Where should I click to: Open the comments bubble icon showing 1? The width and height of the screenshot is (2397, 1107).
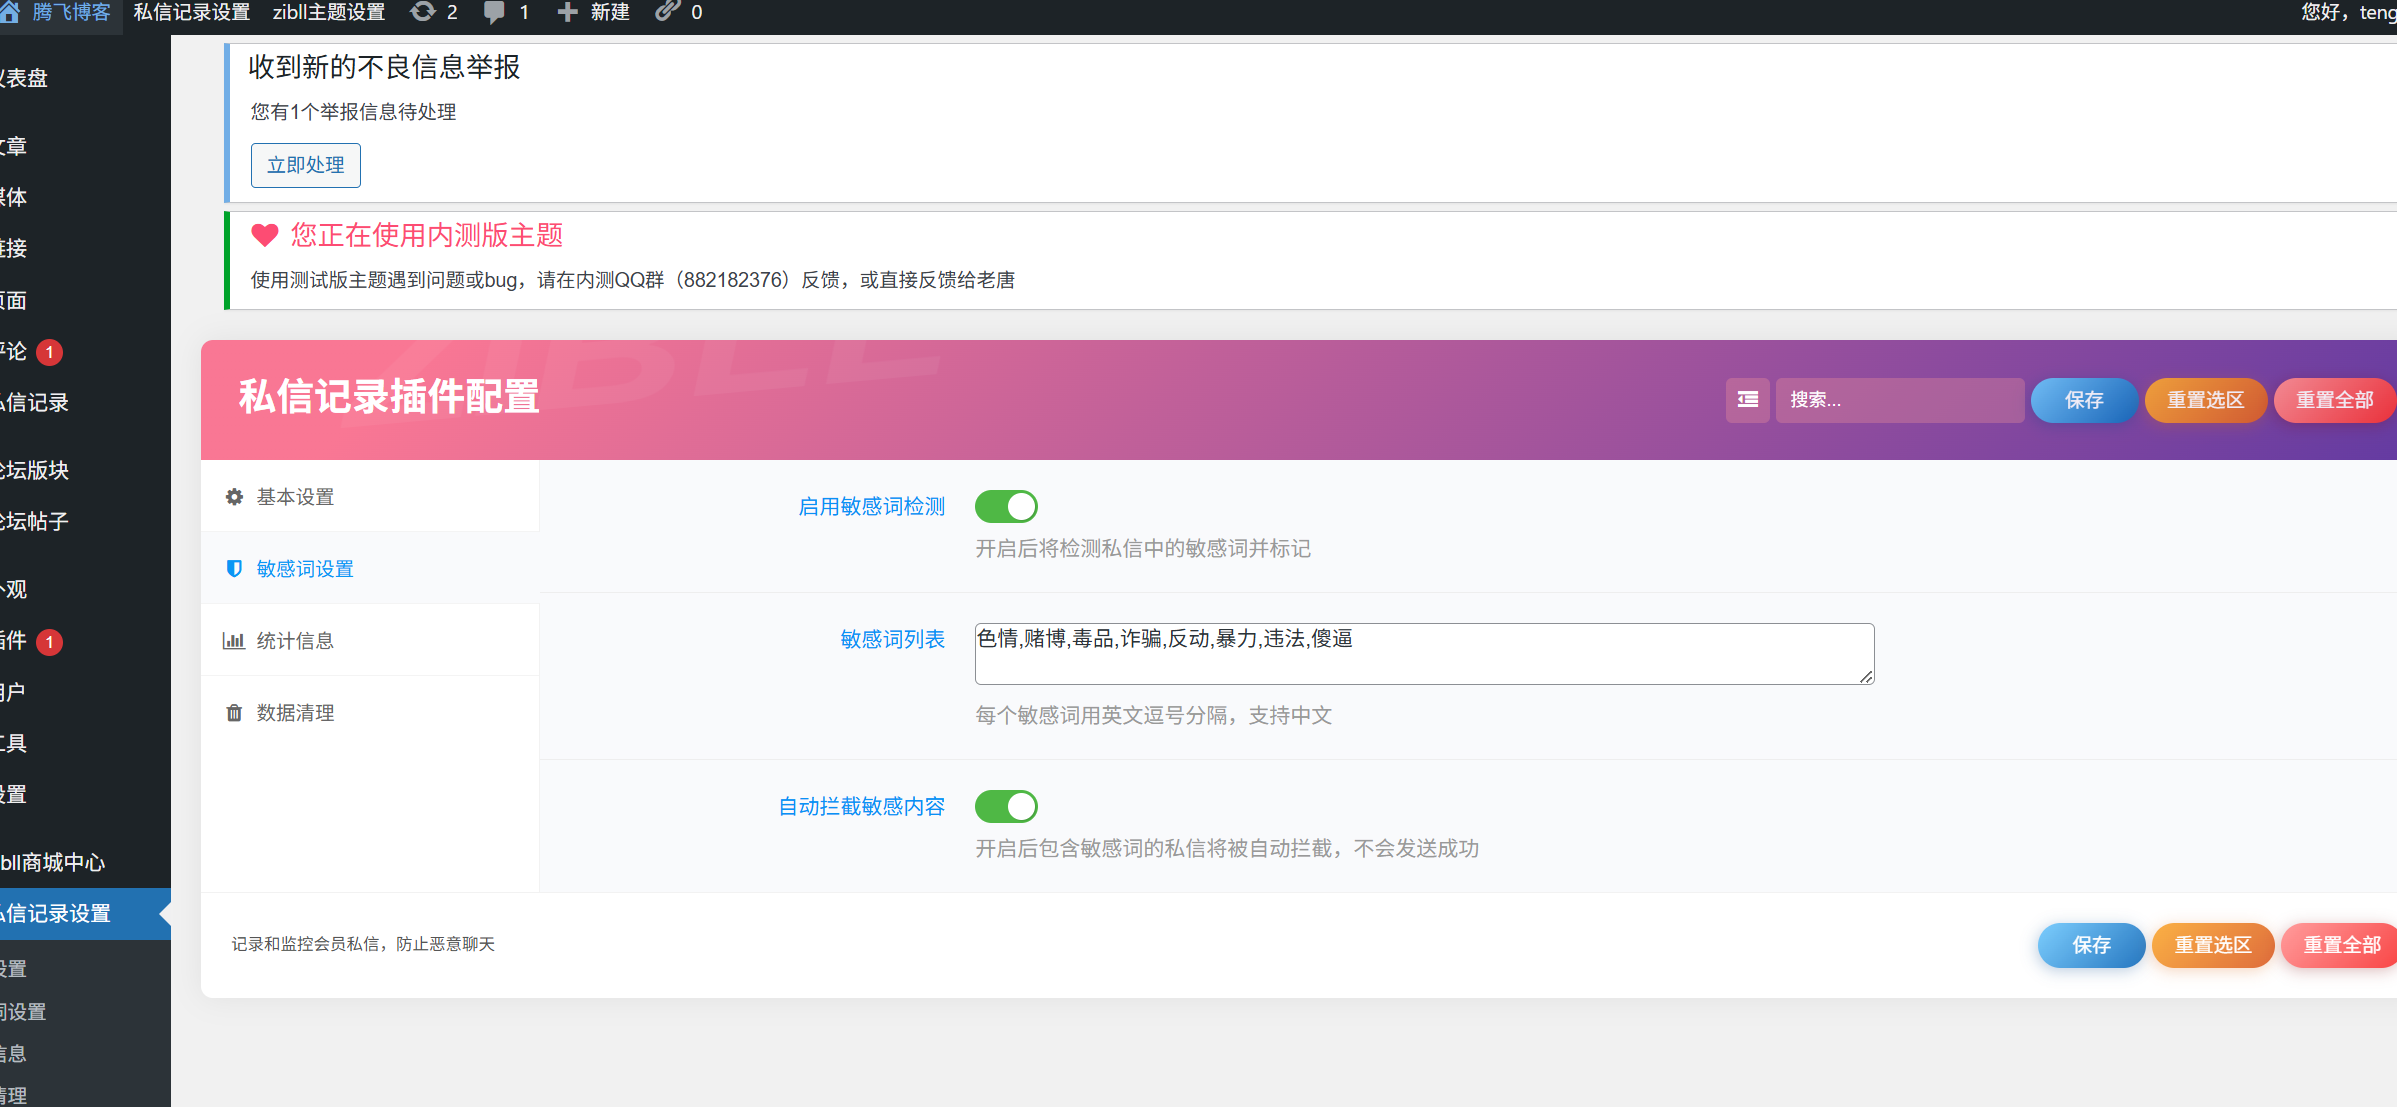pos(495,13)
